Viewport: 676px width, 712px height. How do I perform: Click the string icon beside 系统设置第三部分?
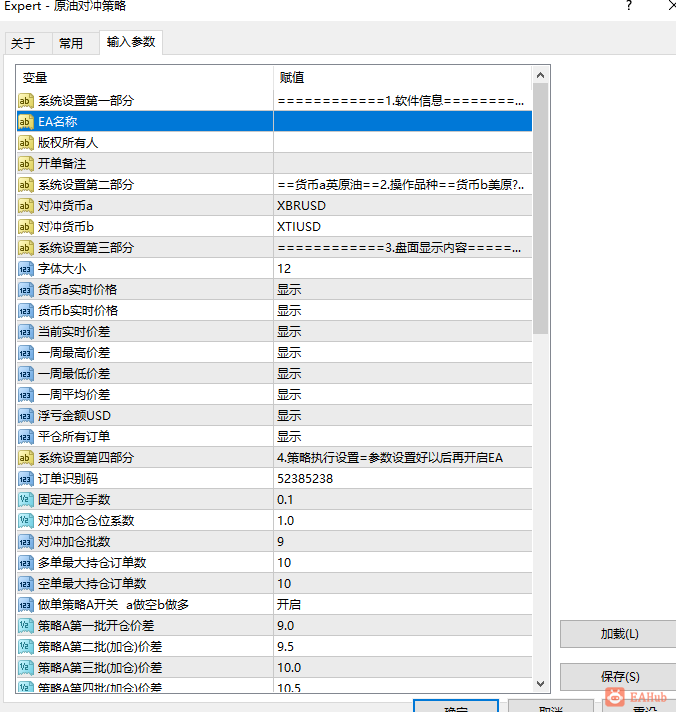26,247
